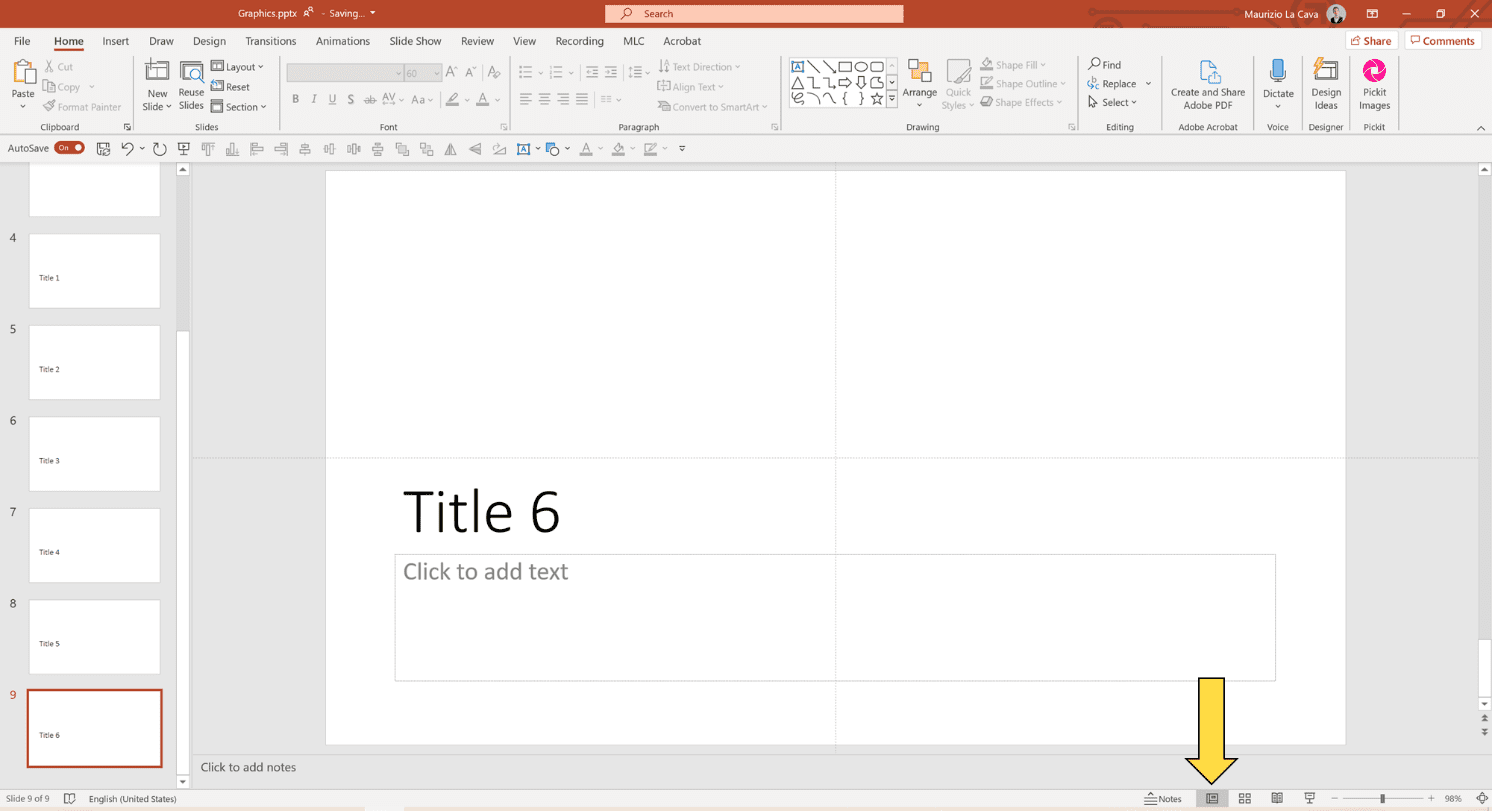Select the Title 3 slide thumbnail

94,454
